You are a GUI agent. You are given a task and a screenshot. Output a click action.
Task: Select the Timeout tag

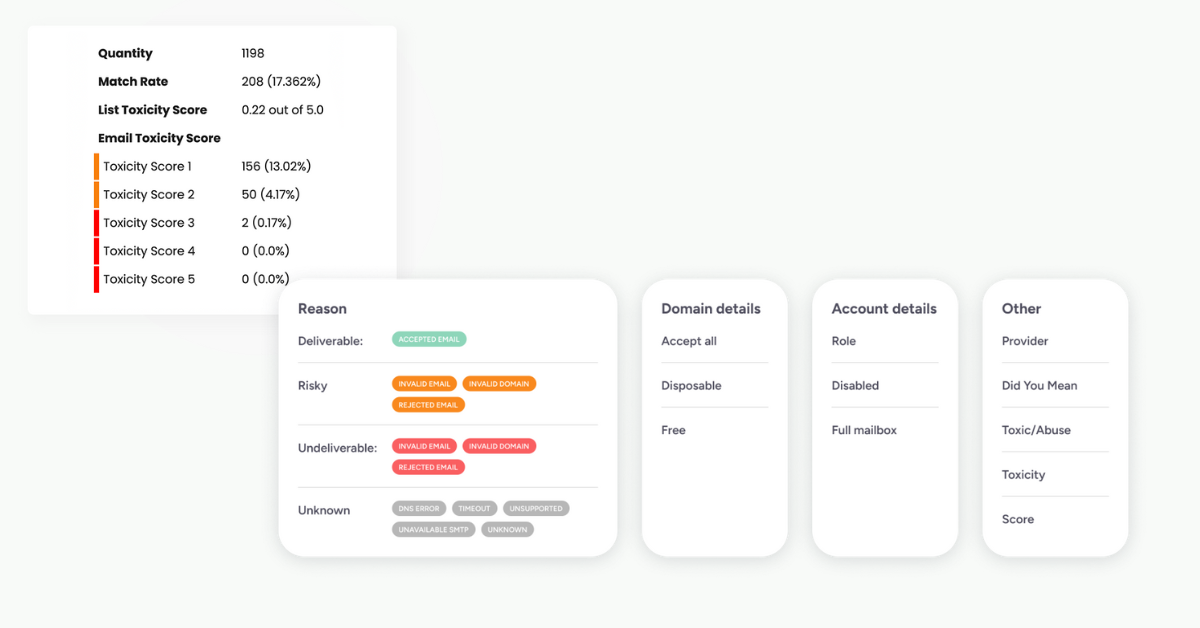tap(474, 508)
